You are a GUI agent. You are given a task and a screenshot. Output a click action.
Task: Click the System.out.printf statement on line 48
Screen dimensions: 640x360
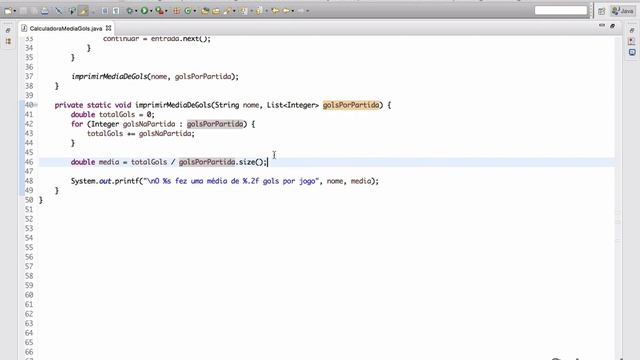pyautogui.click(x=224, y=181)
